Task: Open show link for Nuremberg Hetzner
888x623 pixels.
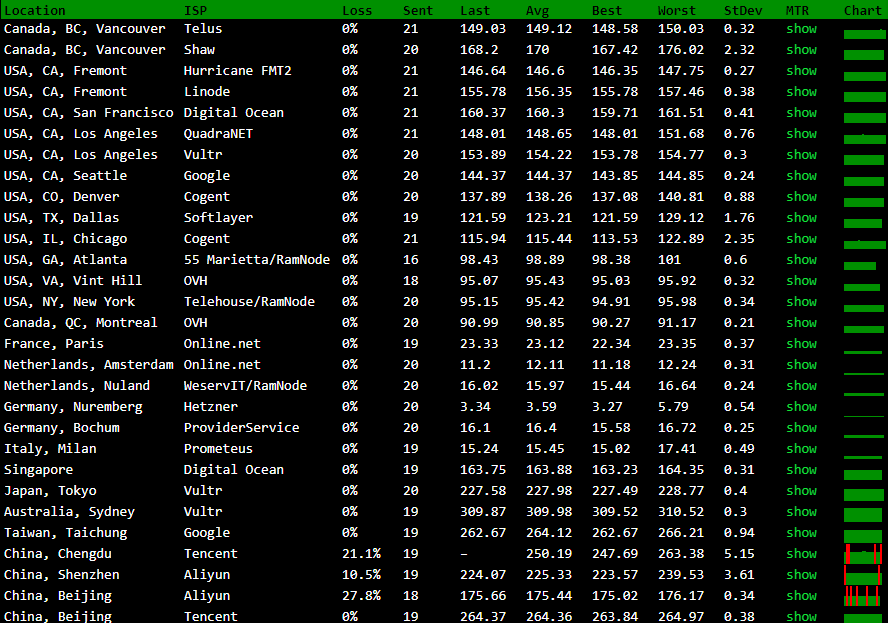Action: point(801,406)
